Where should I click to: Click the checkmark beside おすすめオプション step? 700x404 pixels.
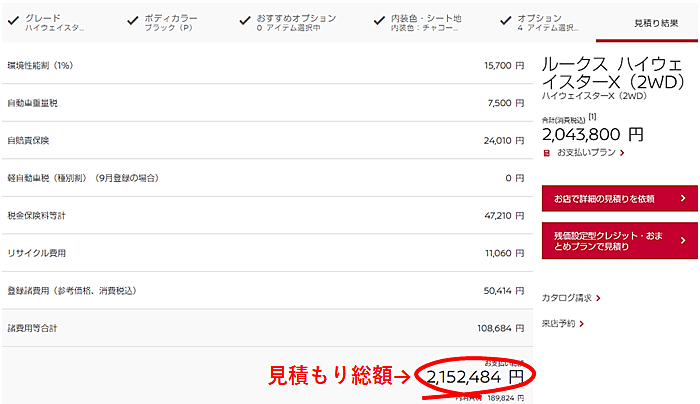point(246,20)
